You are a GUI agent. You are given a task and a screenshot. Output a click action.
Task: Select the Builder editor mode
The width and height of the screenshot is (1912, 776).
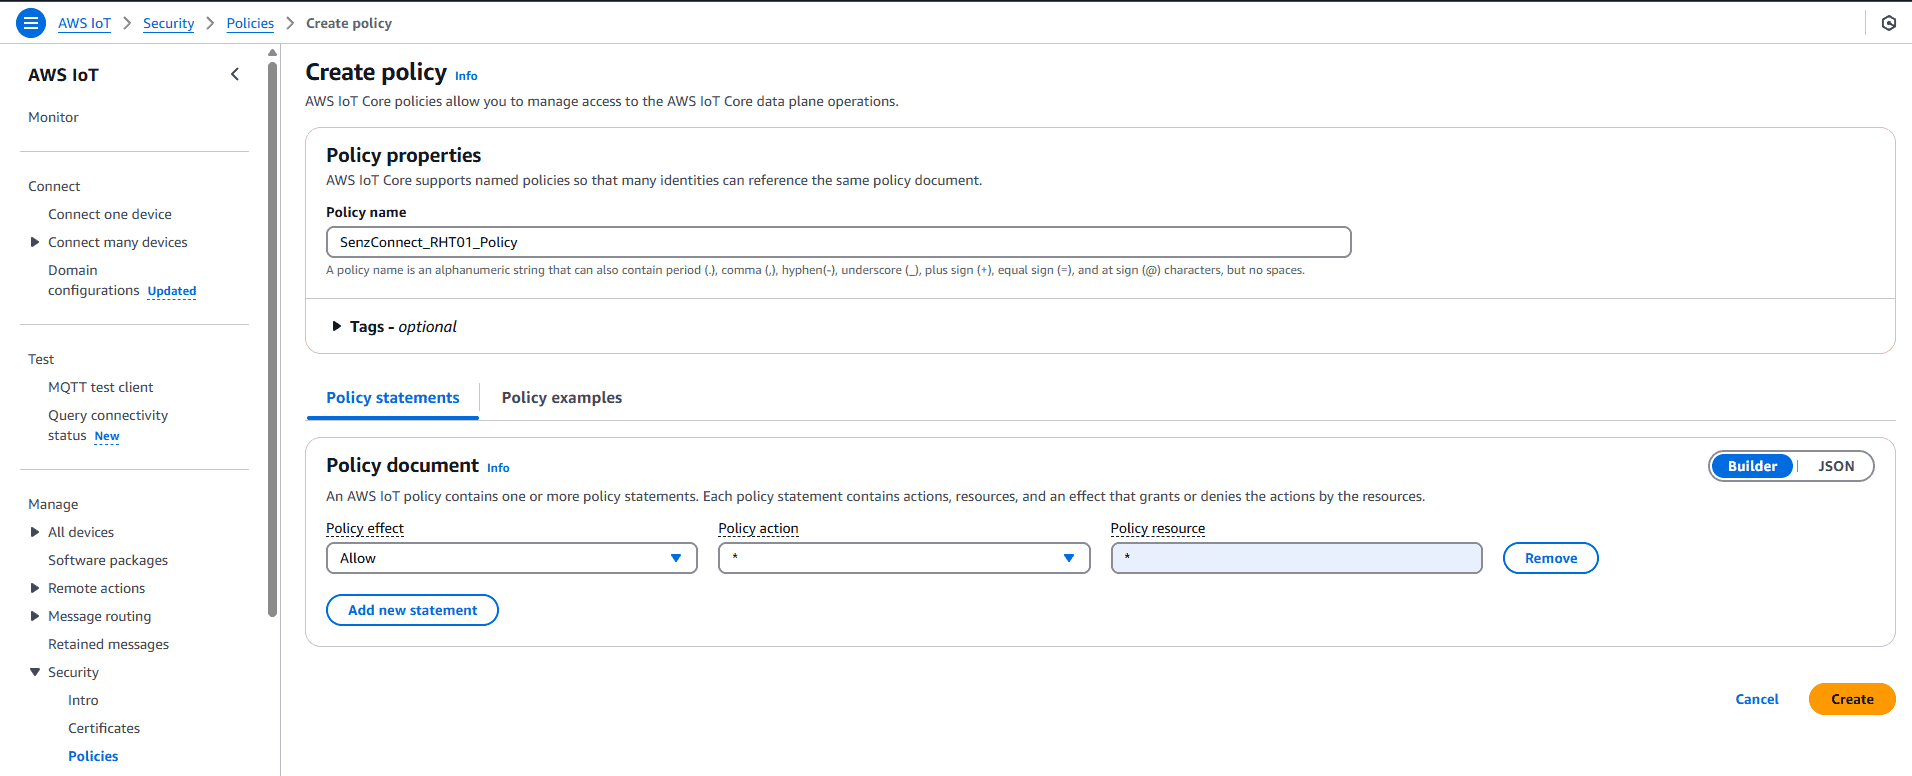click(1752, 466)
